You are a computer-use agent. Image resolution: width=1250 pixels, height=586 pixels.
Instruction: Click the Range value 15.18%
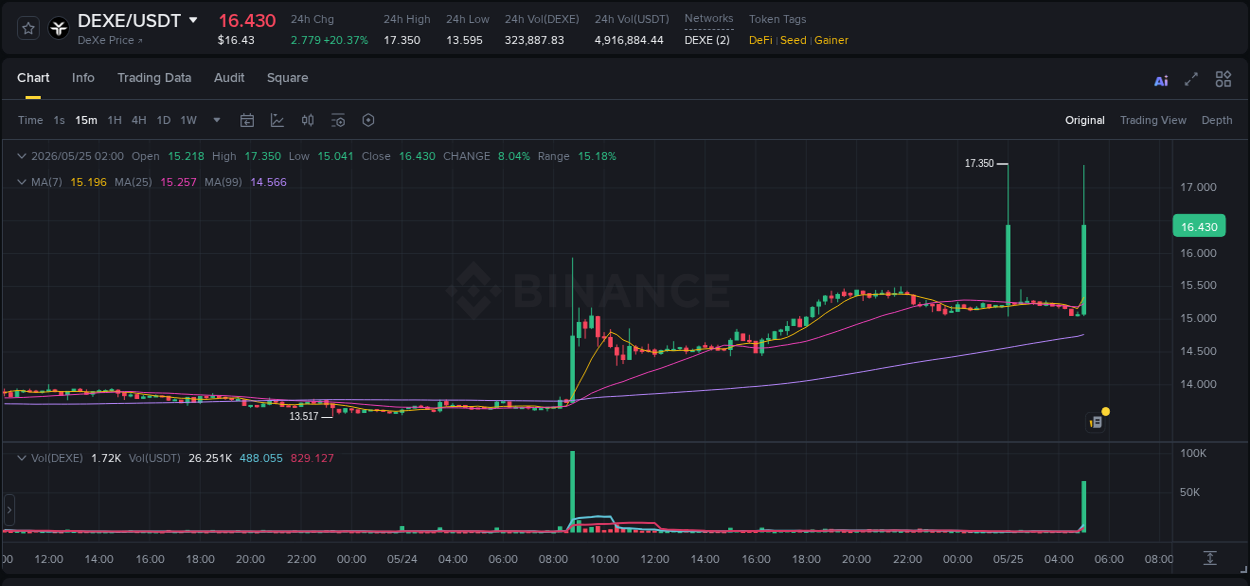[597, 156]
